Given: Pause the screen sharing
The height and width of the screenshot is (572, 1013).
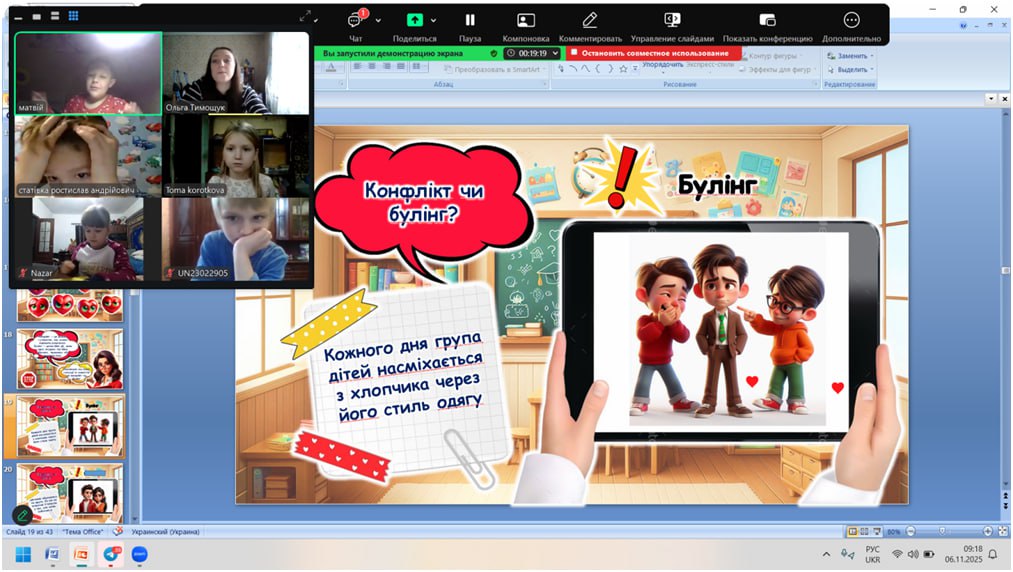Looking at the screenshot, I should pos(470,22).
